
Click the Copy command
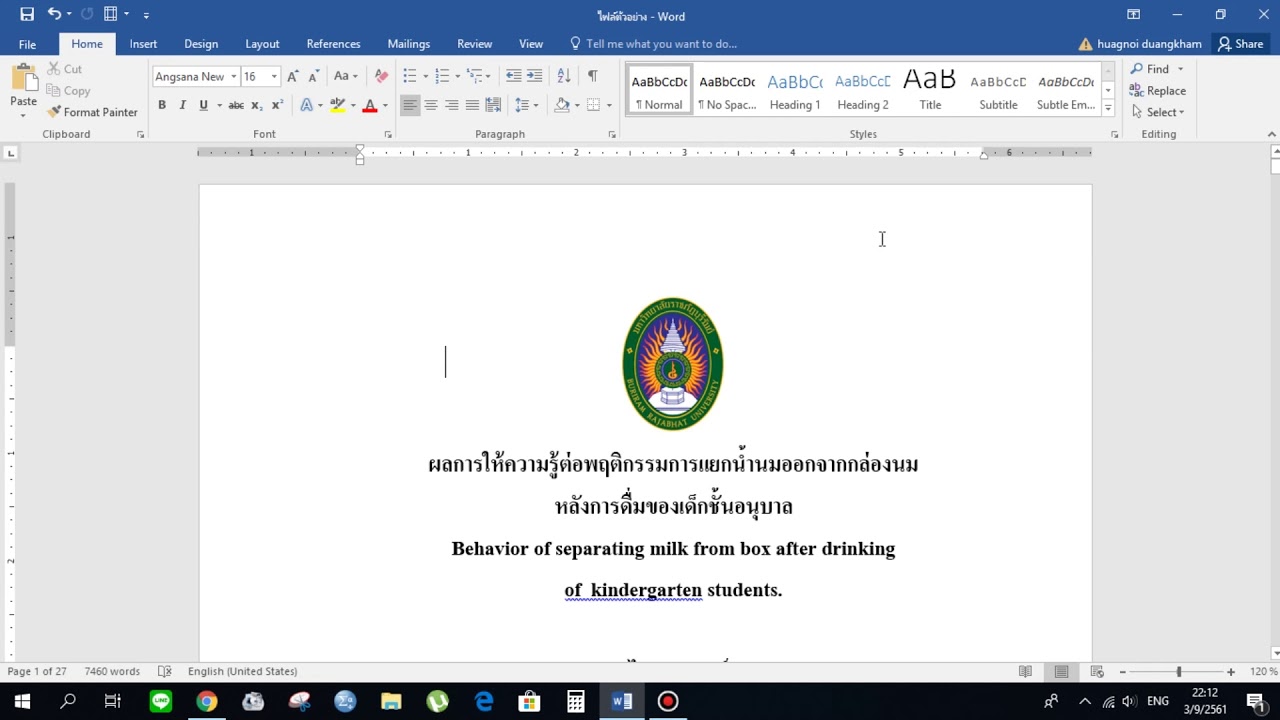coord(69,91)
